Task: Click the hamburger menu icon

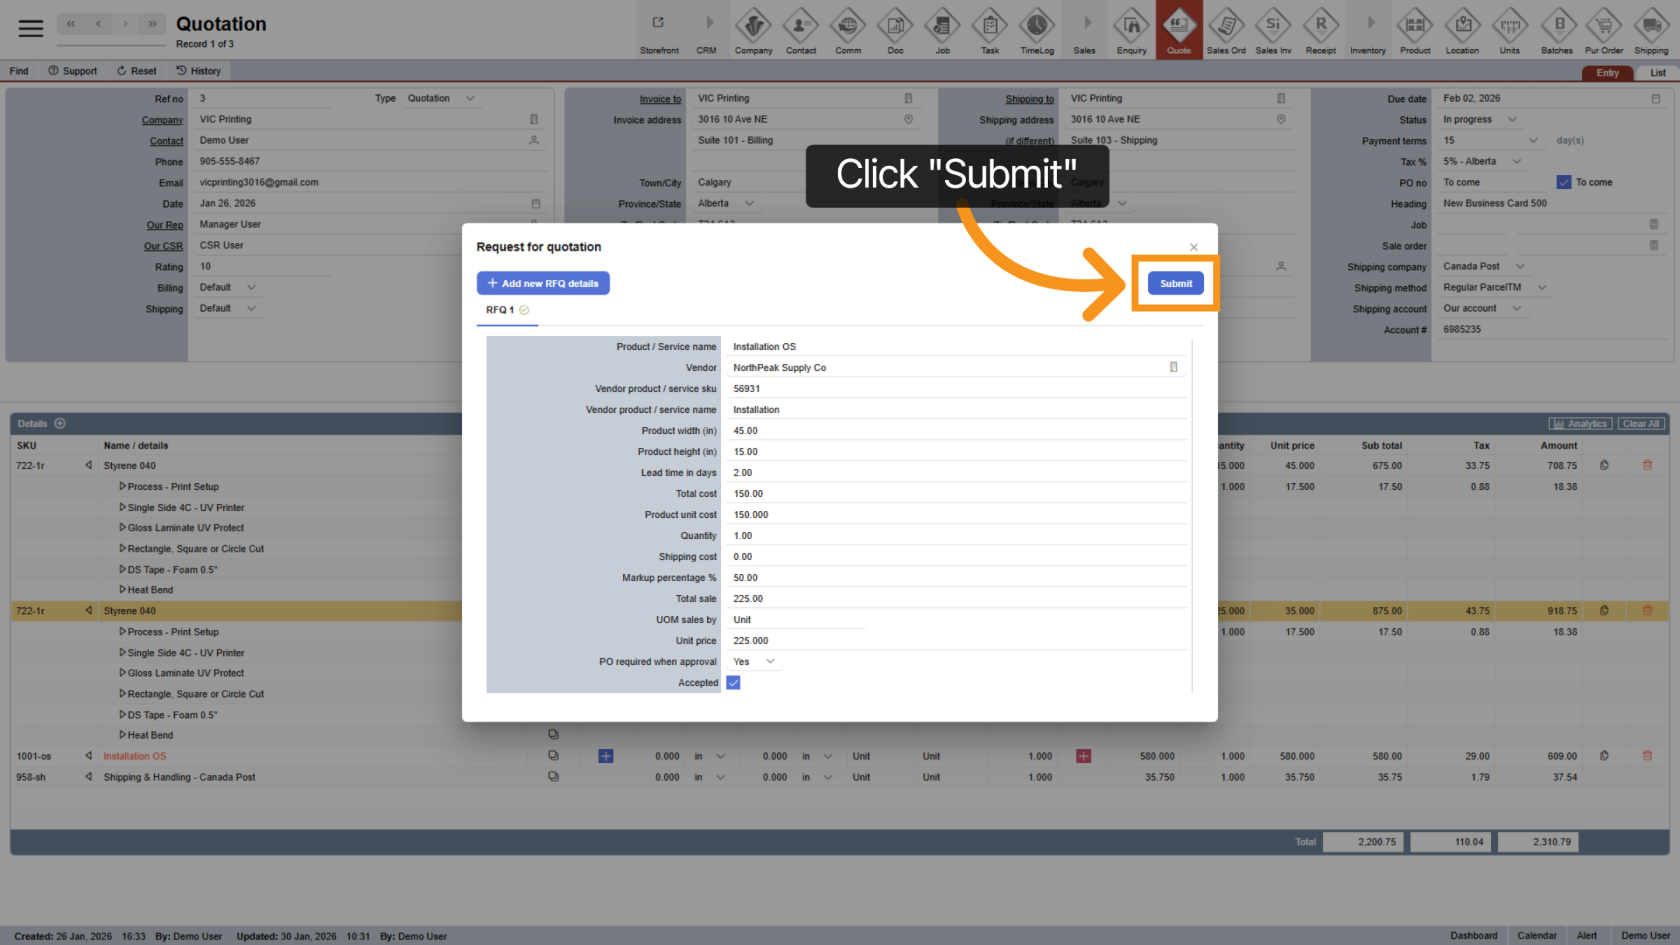Action: [31, 28]
